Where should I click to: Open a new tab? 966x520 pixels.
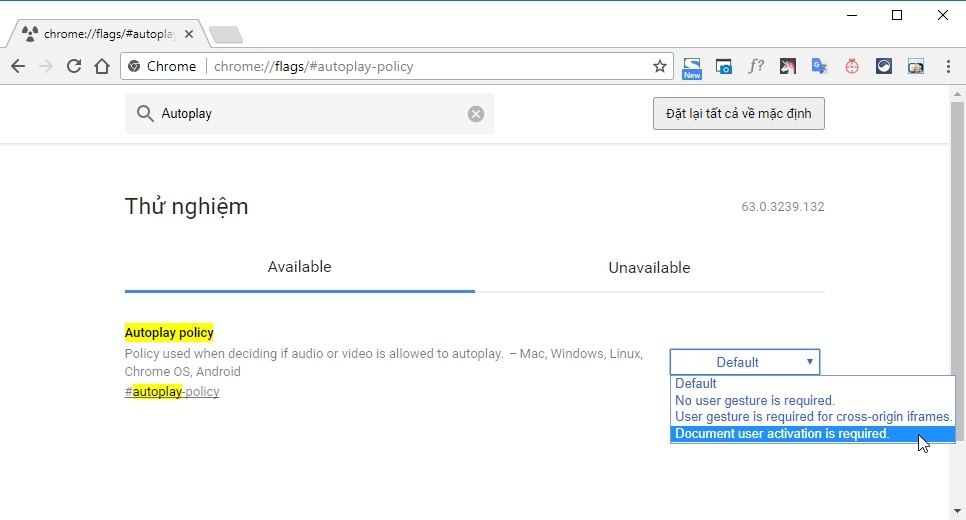[225, 35]
